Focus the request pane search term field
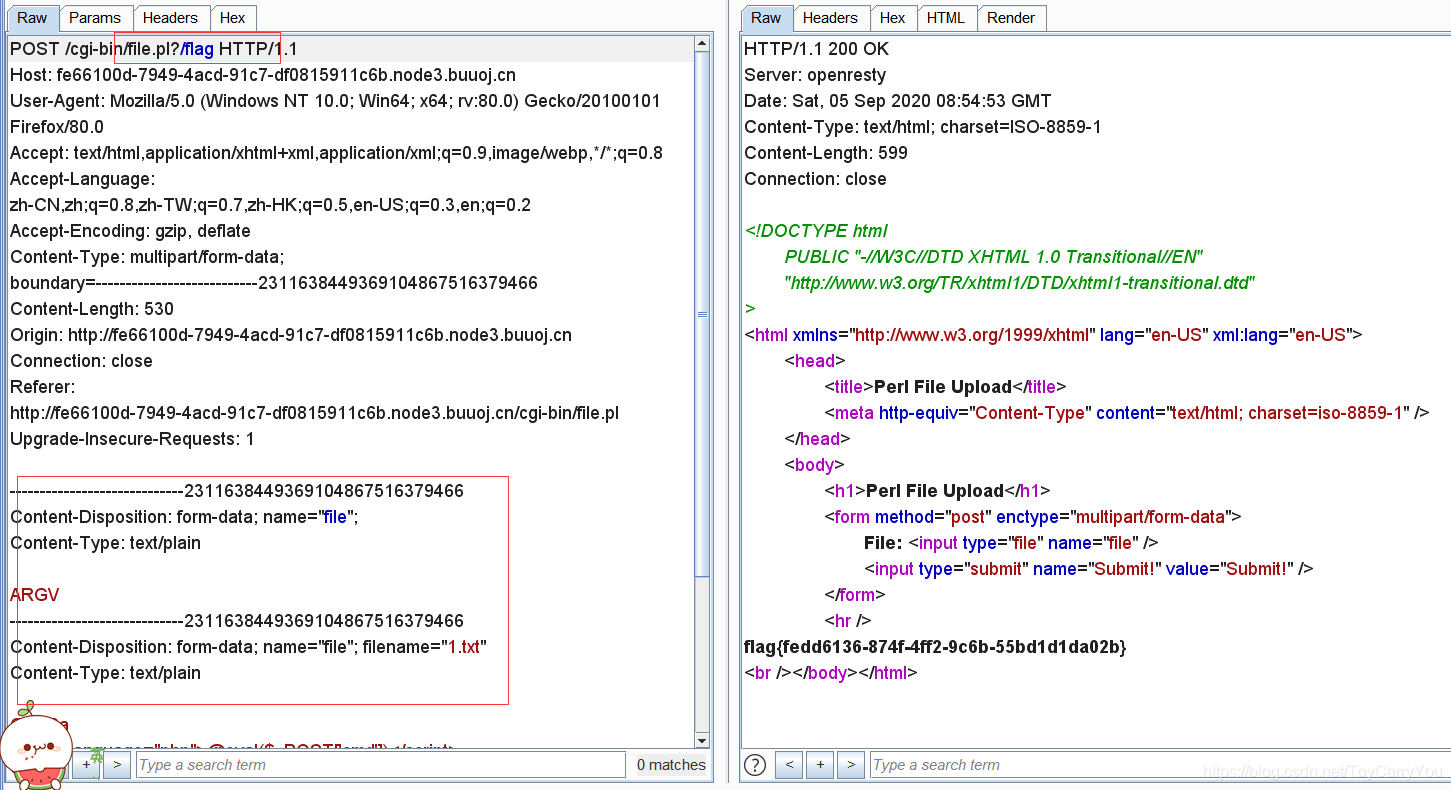The width and height of the screenshot is (1451, 790). pos(380,765)
